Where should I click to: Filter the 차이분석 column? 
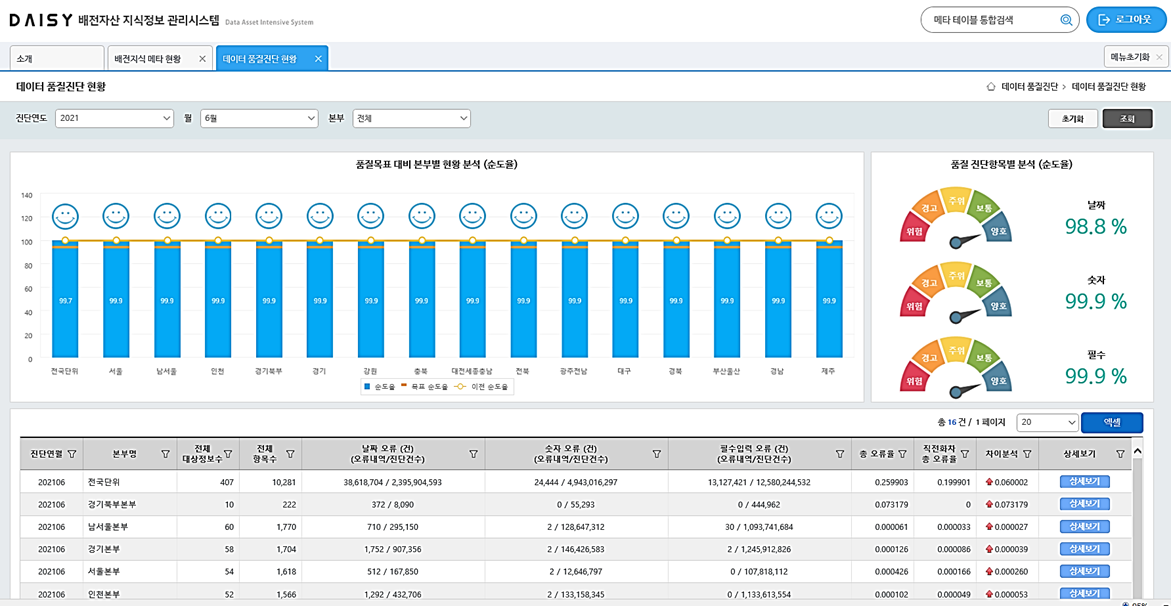1026,454
